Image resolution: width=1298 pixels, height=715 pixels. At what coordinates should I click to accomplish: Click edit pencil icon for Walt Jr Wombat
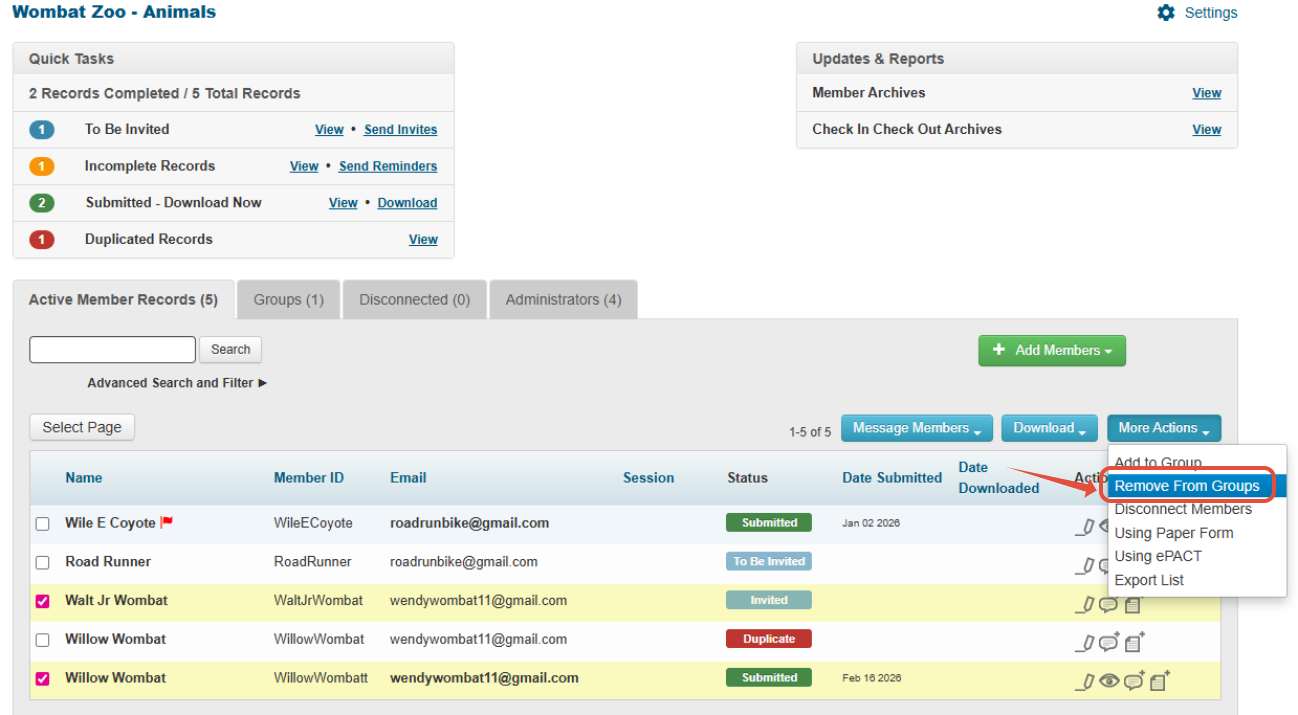(x=1085, y=605)
